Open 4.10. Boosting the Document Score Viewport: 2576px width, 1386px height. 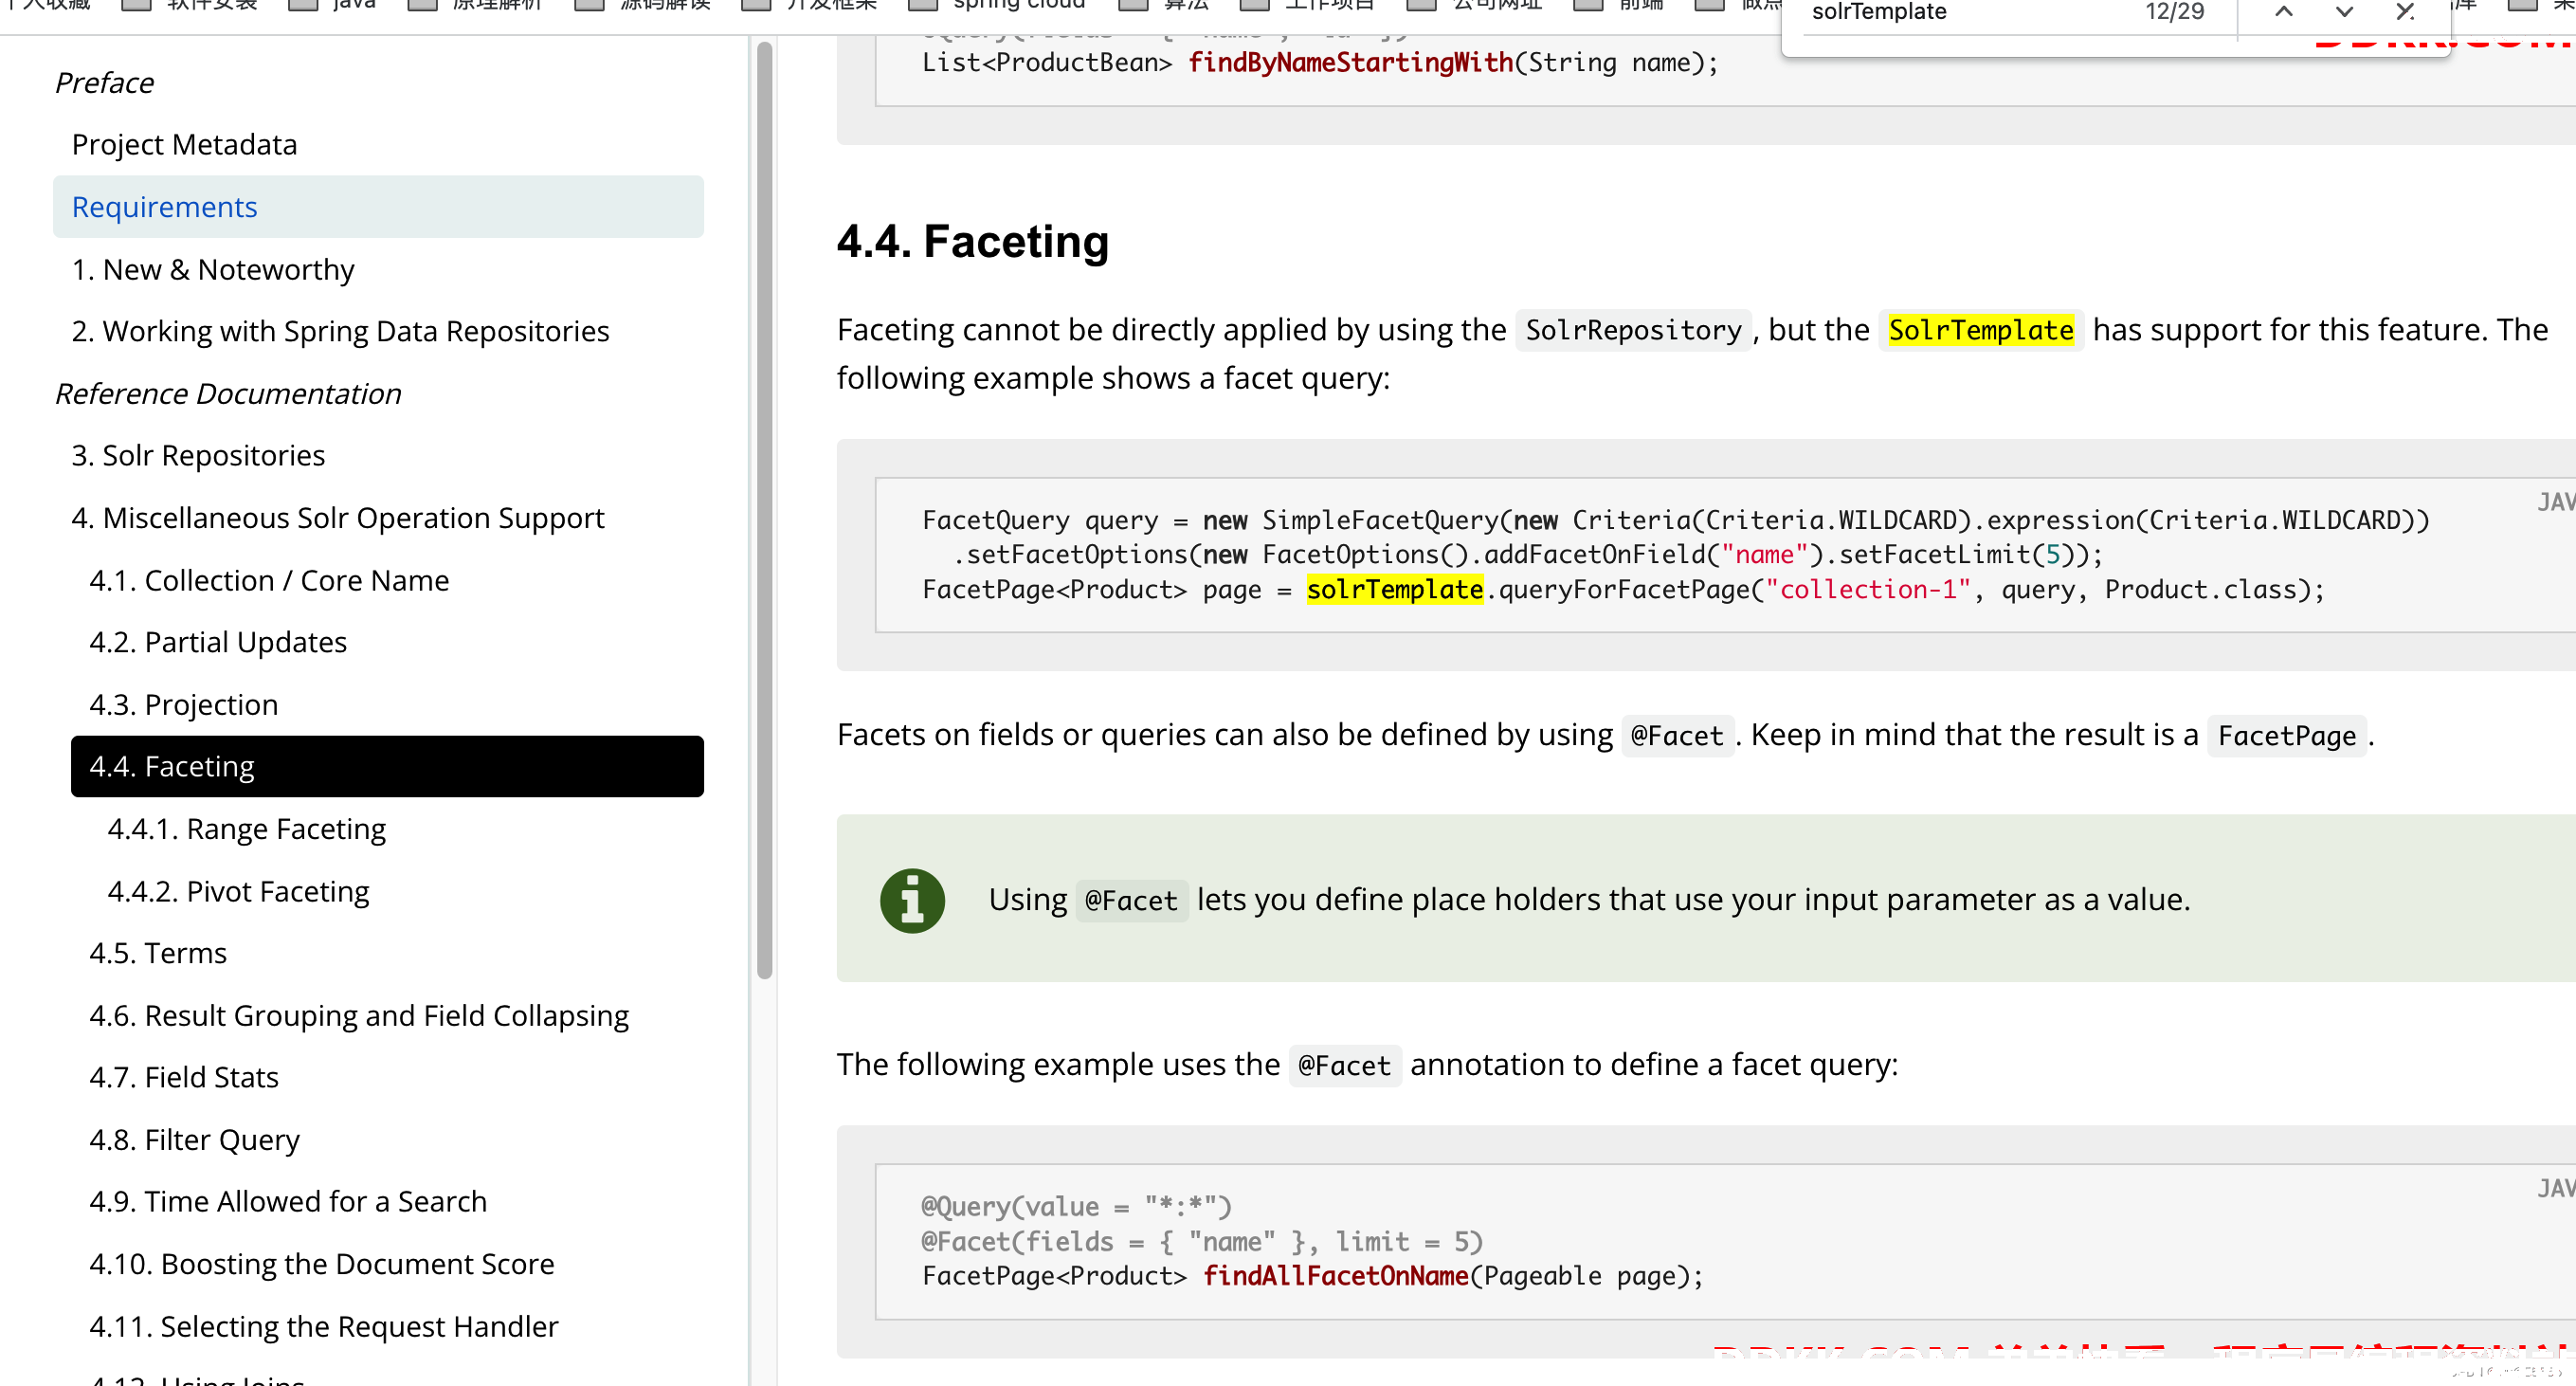[321, 1265]
